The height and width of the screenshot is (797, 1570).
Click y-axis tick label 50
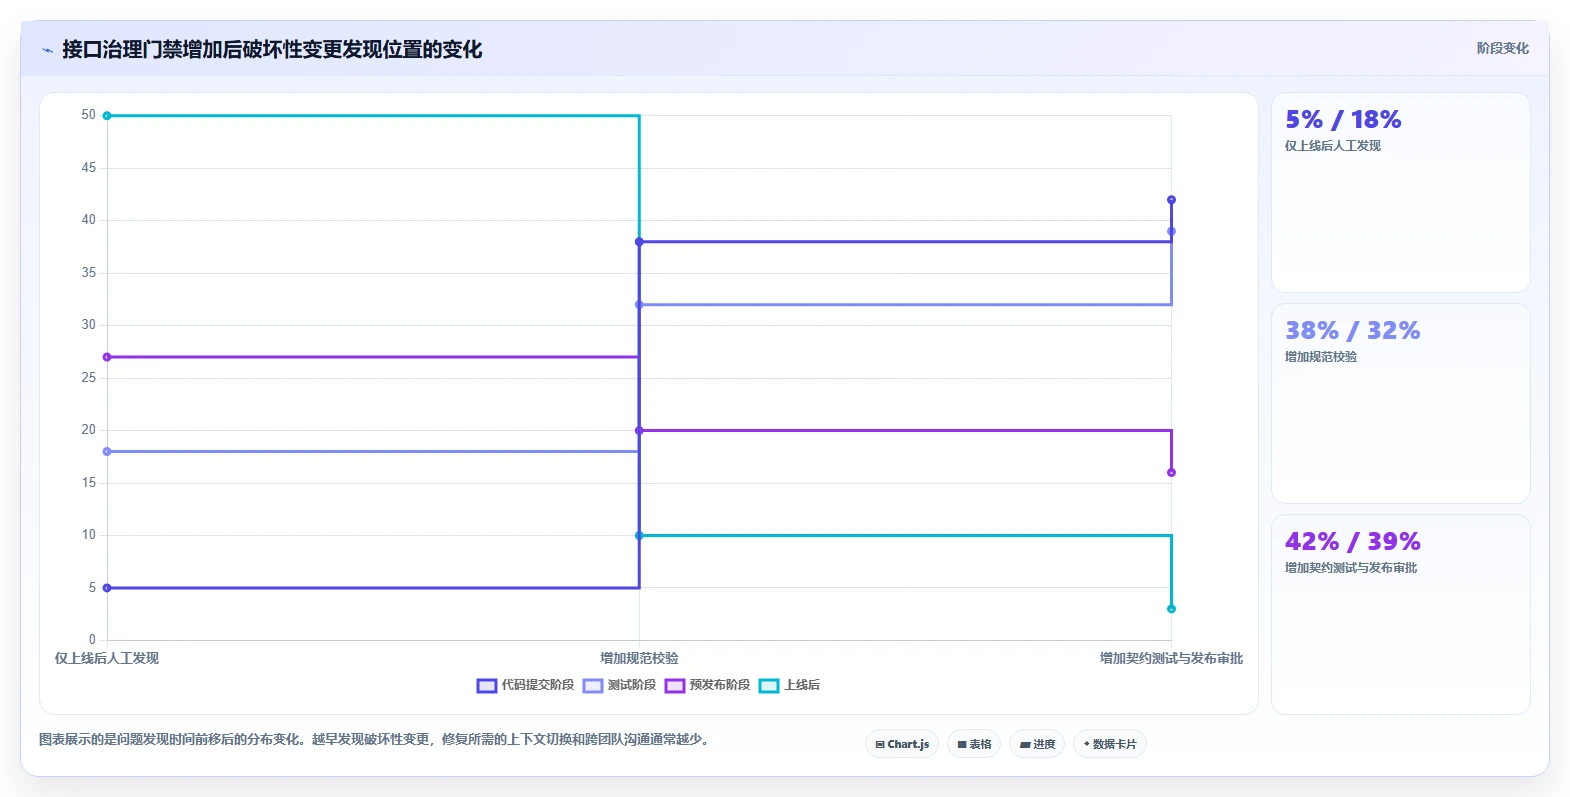tap(89, 115)
